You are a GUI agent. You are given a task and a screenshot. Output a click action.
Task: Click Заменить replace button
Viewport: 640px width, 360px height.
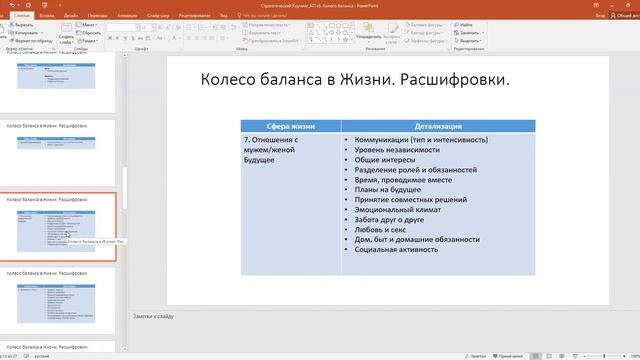466,33
